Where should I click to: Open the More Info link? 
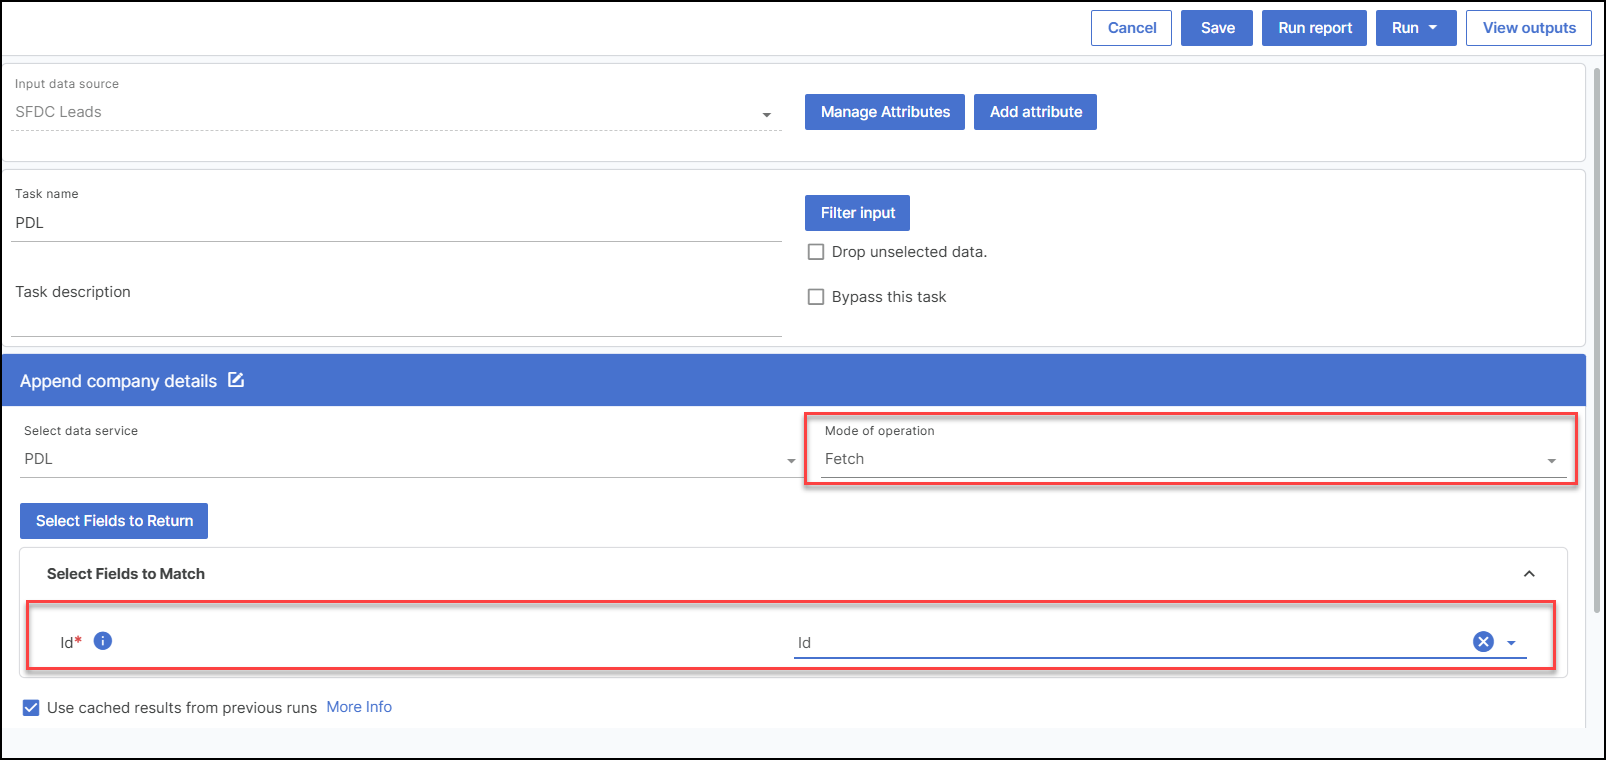[359, 707]
